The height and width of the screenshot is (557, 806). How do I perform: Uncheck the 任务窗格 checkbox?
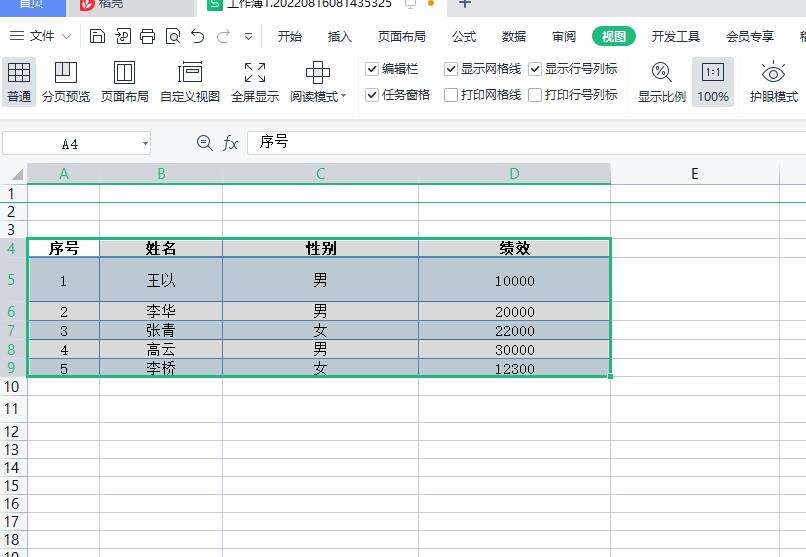point(372,95)
